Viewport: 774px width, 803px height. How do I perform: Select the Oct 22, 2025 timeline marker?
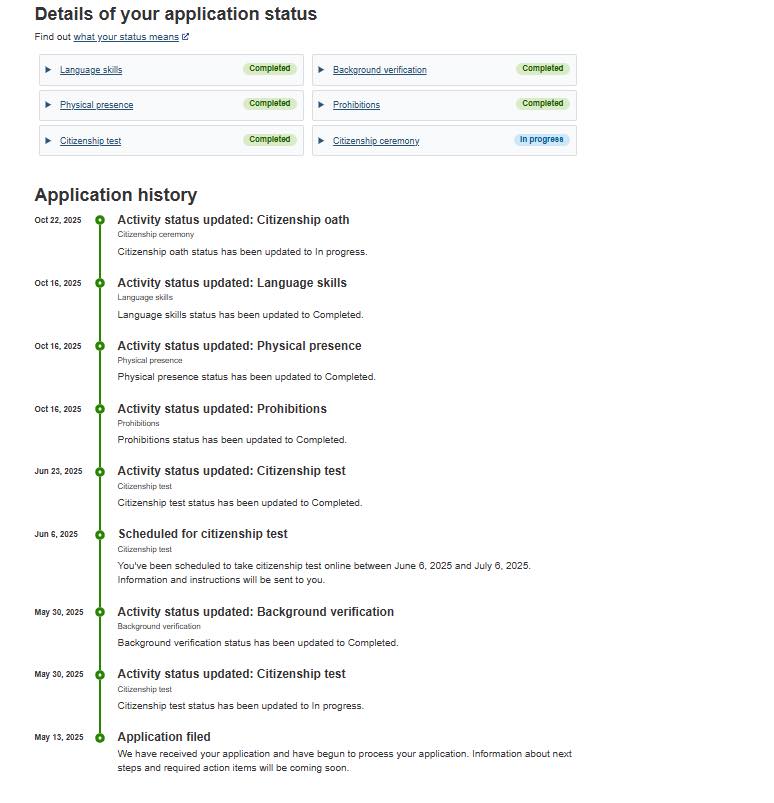coord(100,220)
